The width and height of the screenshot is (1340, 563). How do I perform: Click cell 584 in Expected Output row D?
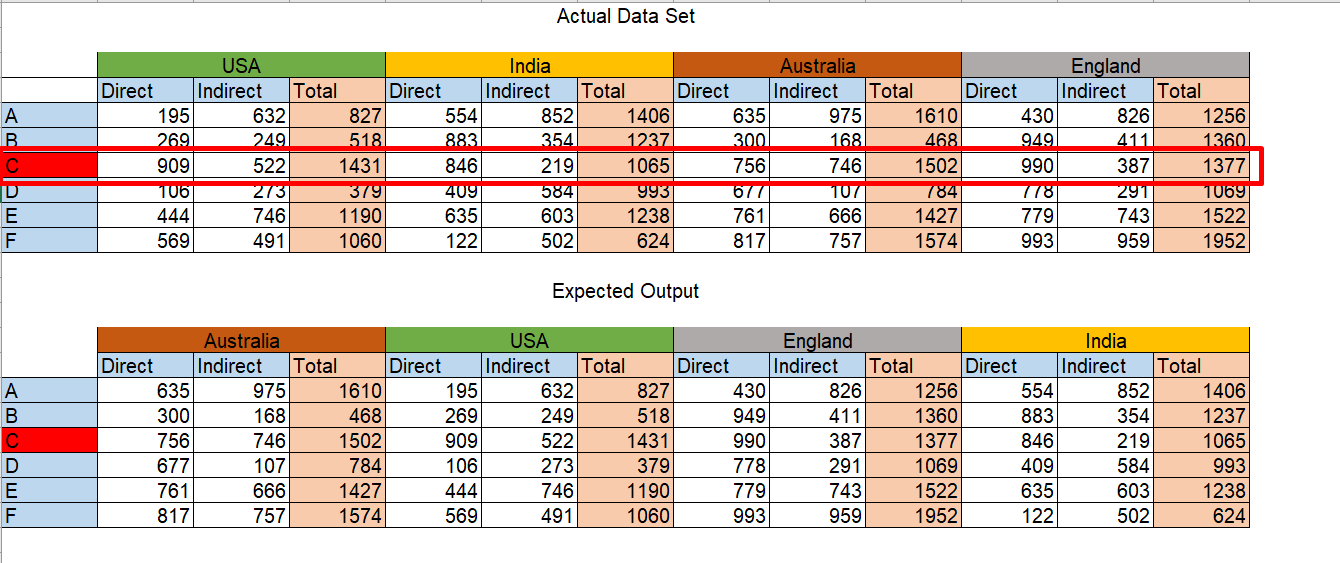(x=1105, y=465)
